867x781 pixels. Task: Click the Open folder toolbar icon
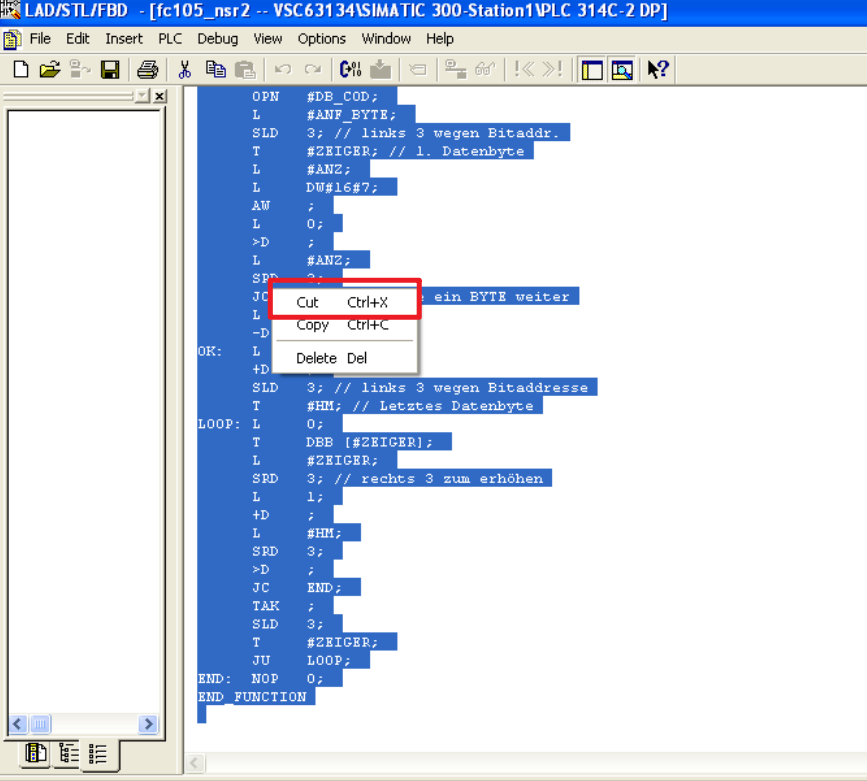coord(50,69)
